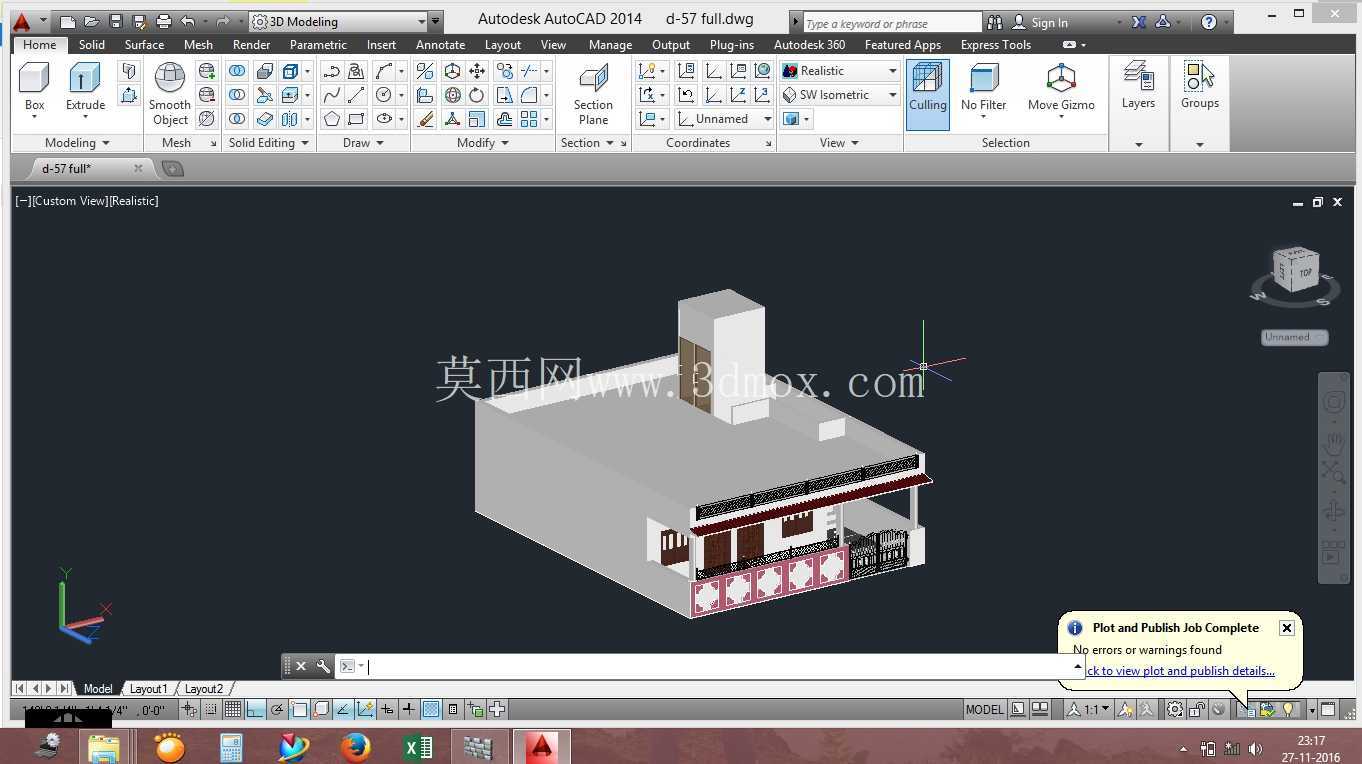Switch to the Annotate ribbon tab
Screen dimensions: 1362x764
click(x=440, y=45)
